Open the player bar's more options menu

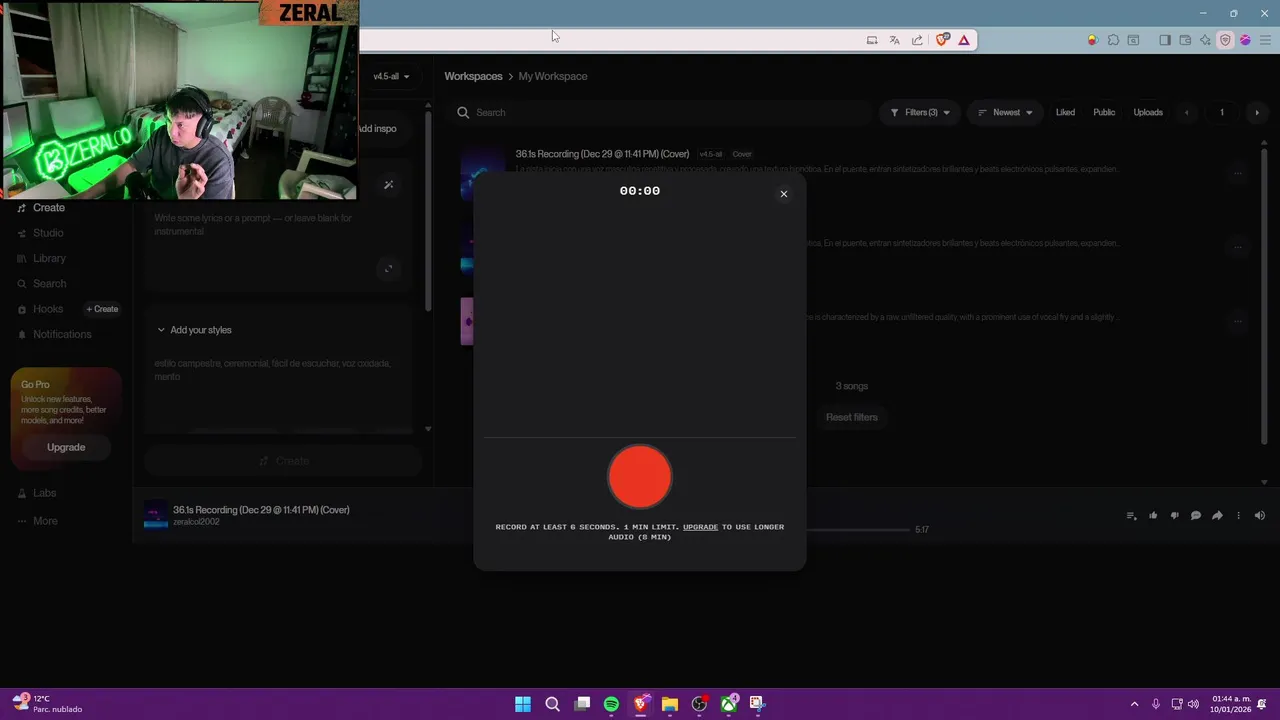click(1238, 516)
